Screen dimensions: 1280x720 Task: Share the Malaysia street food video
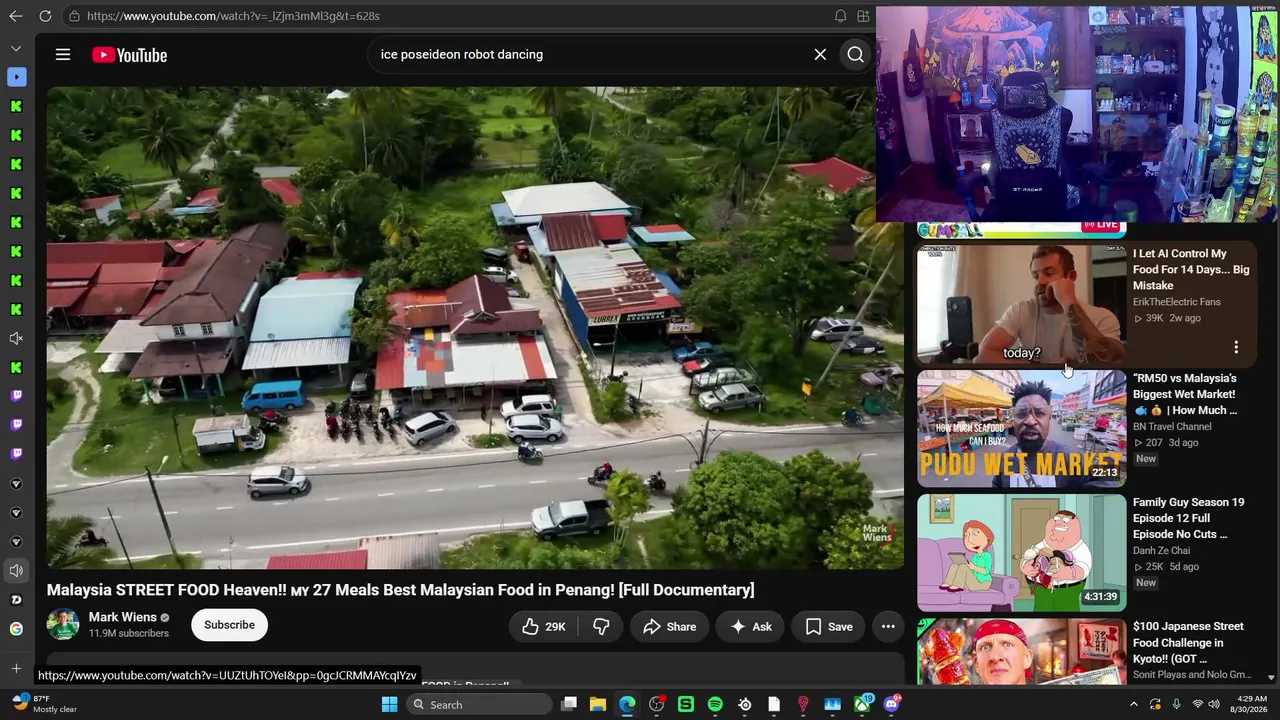[669, 627]
